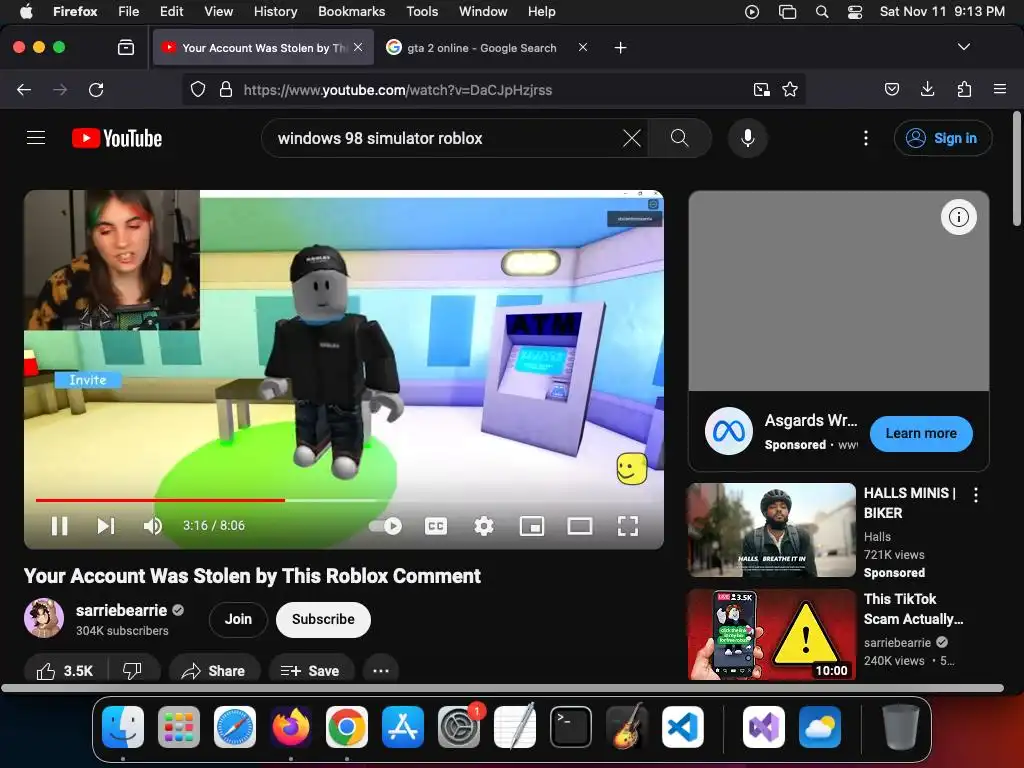The height and width of the screenshot is (768, 1024).
Task: Open Spotlight search in menu bar
Action: point(822,12)
